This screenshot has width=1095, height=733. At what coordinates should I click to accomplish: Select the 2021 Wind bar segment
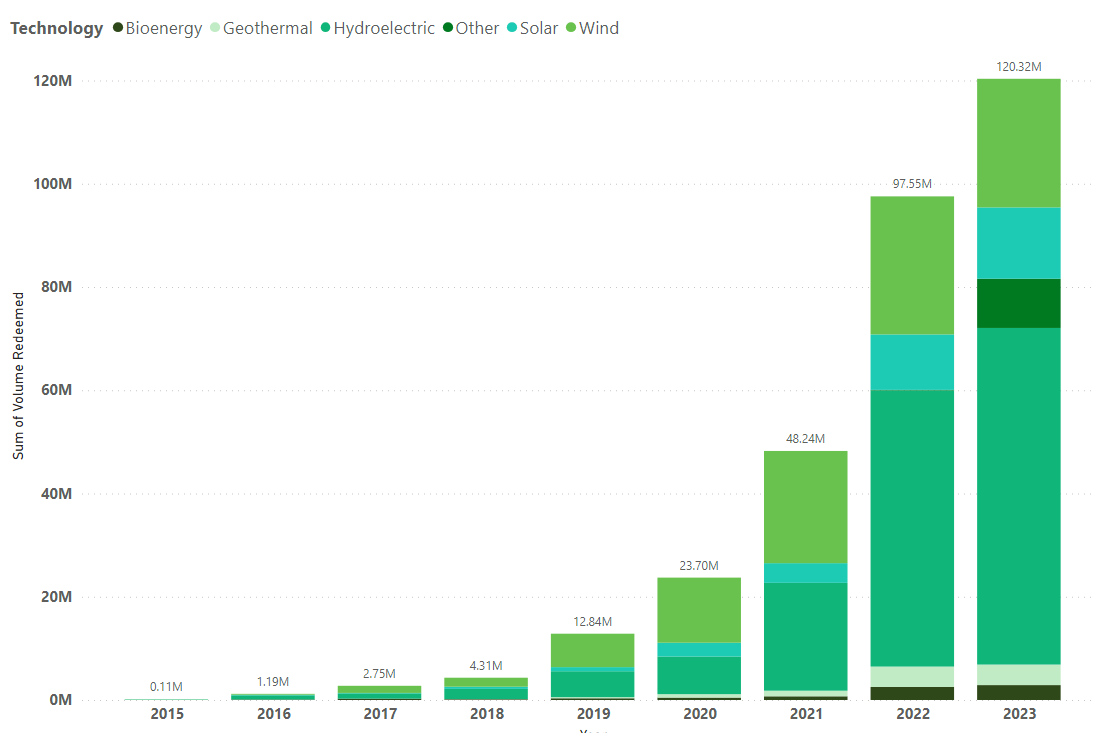click(x=805, y=507)
